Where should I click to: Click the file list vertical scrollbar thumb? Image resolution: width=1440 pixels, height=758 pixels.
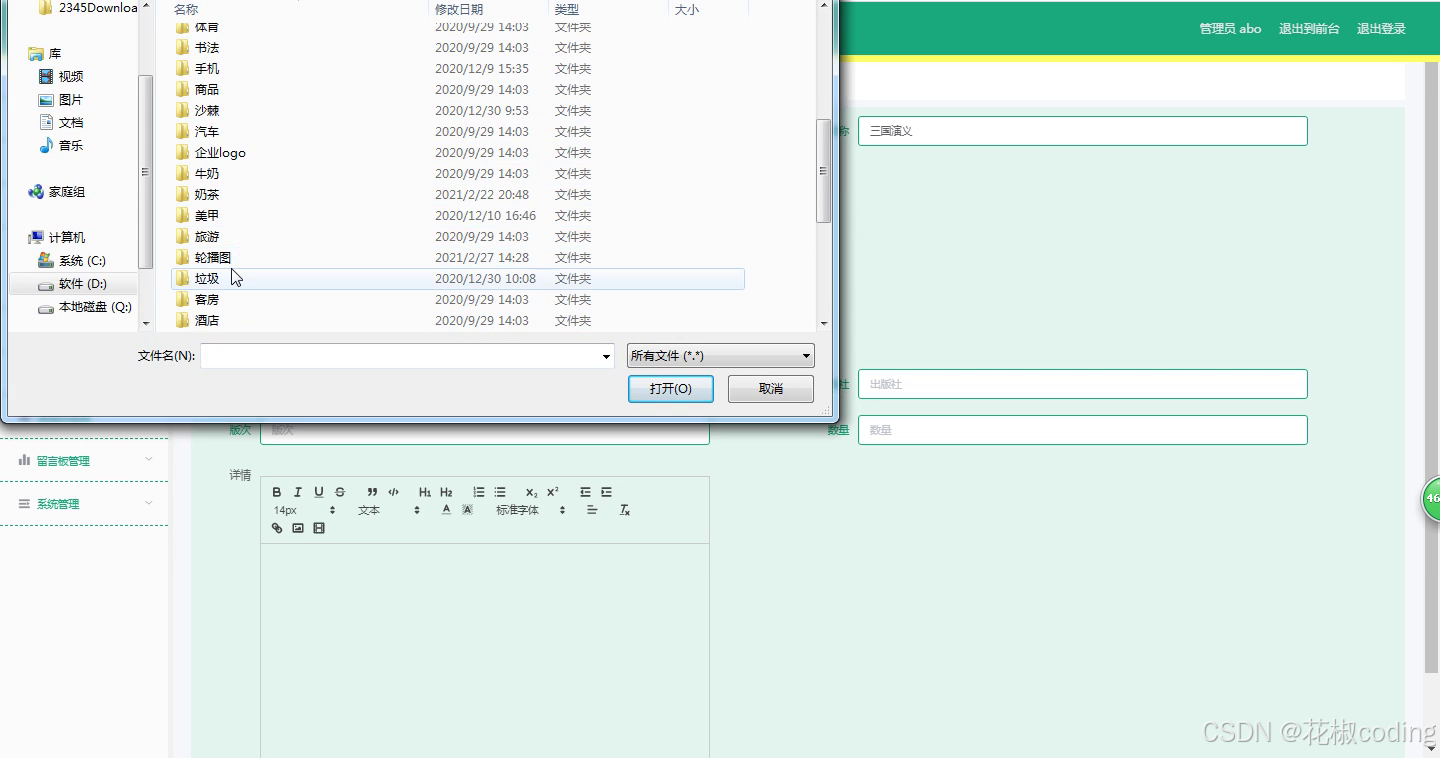coord(824,171)
